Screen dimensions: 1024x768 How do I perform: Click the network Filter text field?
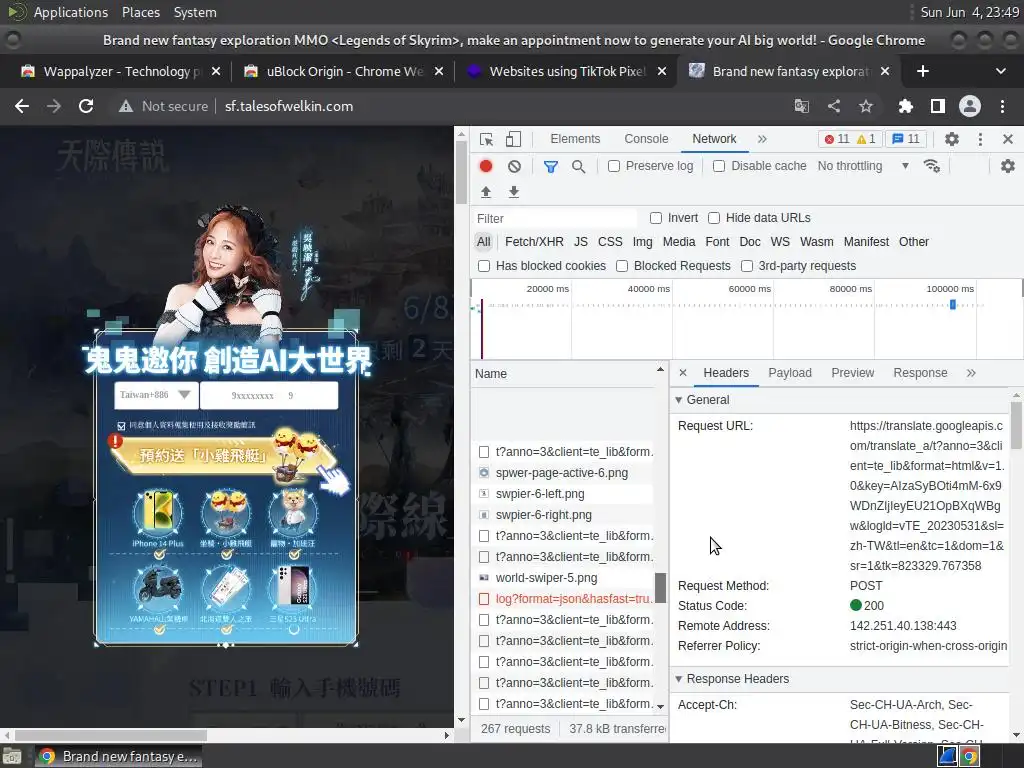coord(554,218)
